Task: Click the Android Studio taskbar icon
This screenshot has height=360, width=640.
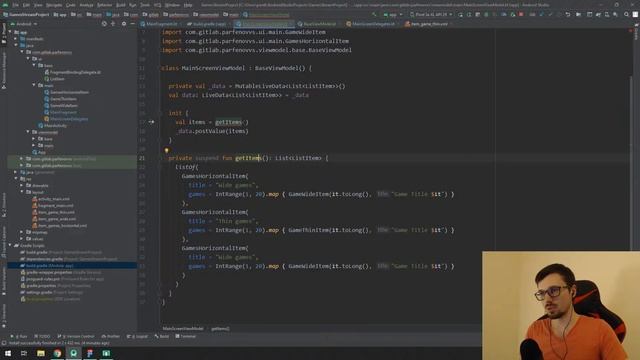Action: 73,353
